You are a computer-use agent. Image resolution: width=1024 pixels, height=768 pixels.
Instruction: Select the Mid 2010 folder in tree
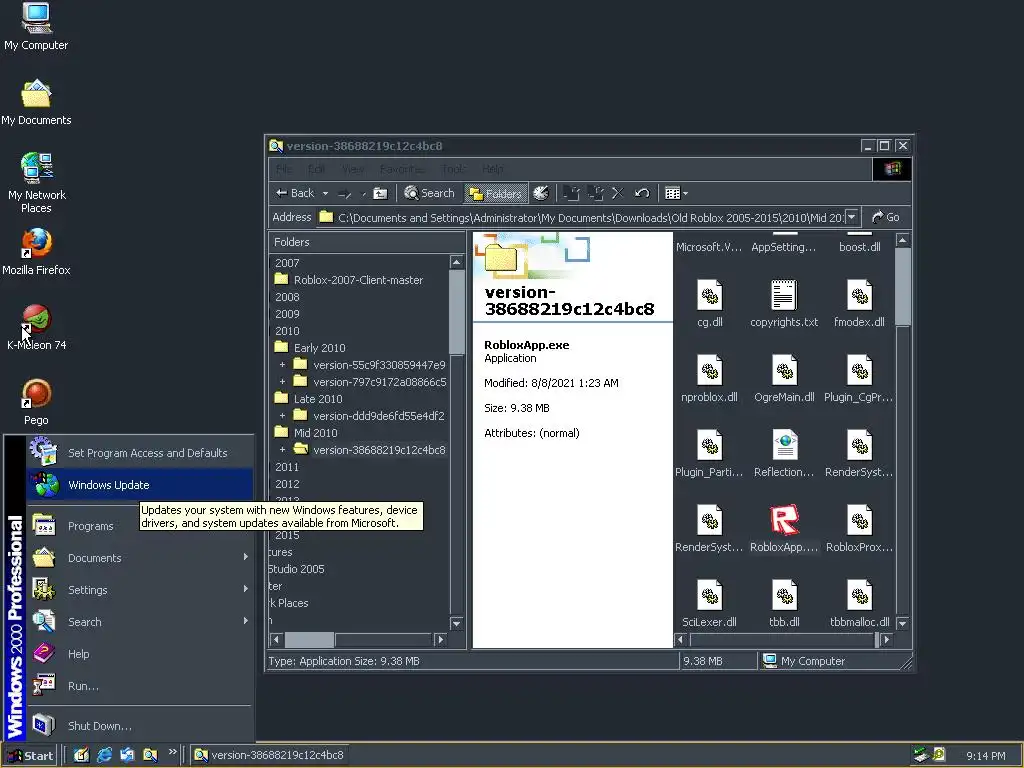point(306,433)
